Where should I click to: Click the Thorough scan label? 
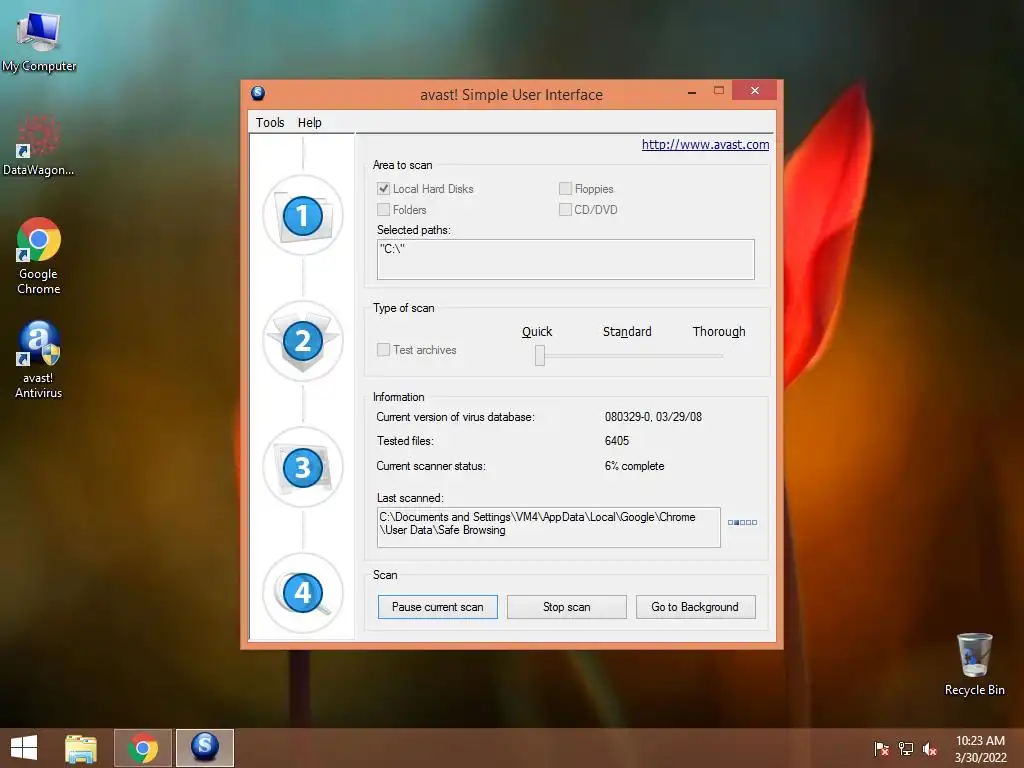(719, 332)
